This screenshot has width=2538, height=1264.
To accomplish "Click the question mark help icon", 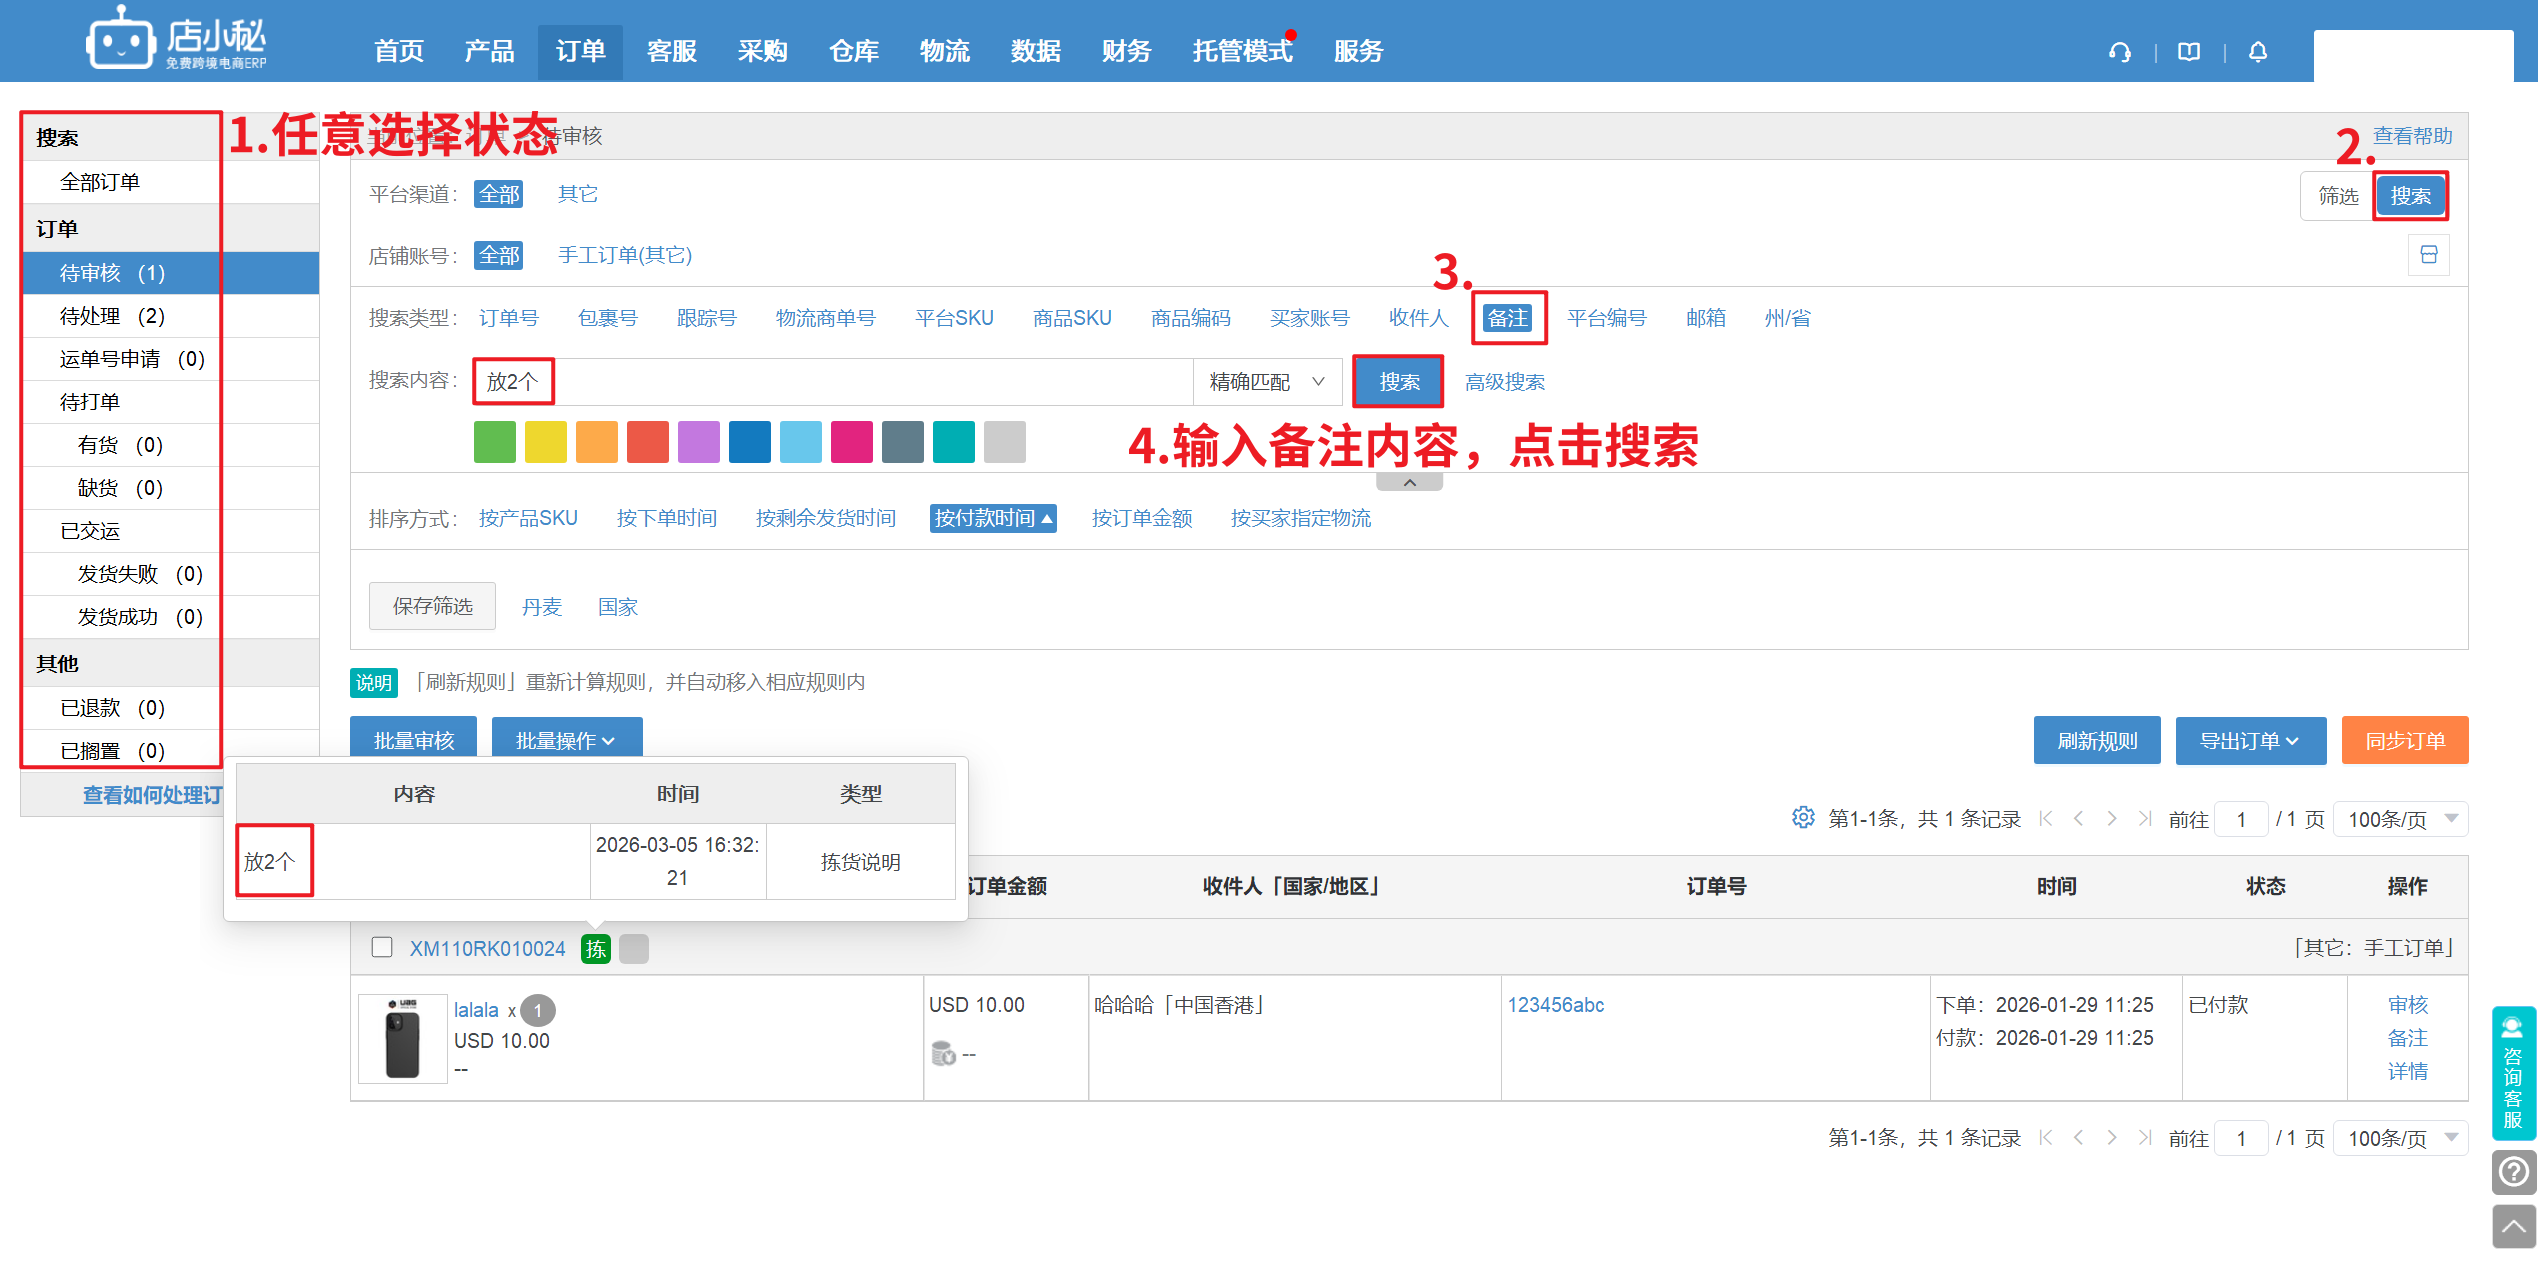I will 2513,1172.
